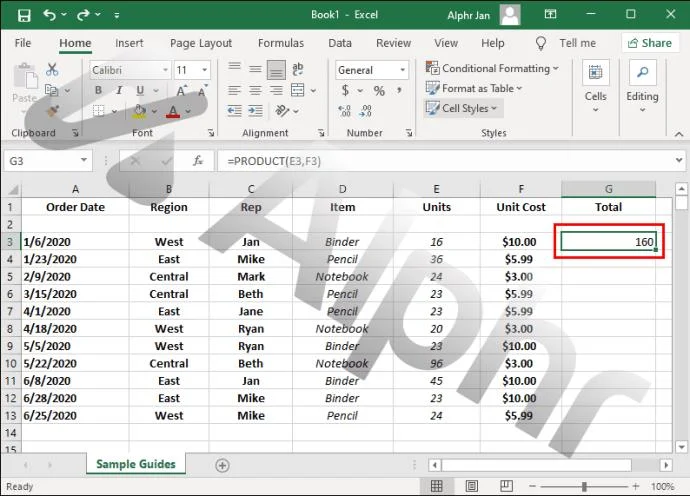Click the Align Right icon
This screenshot has width=690, height=496.
pyautogui.click(x=276, y=91)
